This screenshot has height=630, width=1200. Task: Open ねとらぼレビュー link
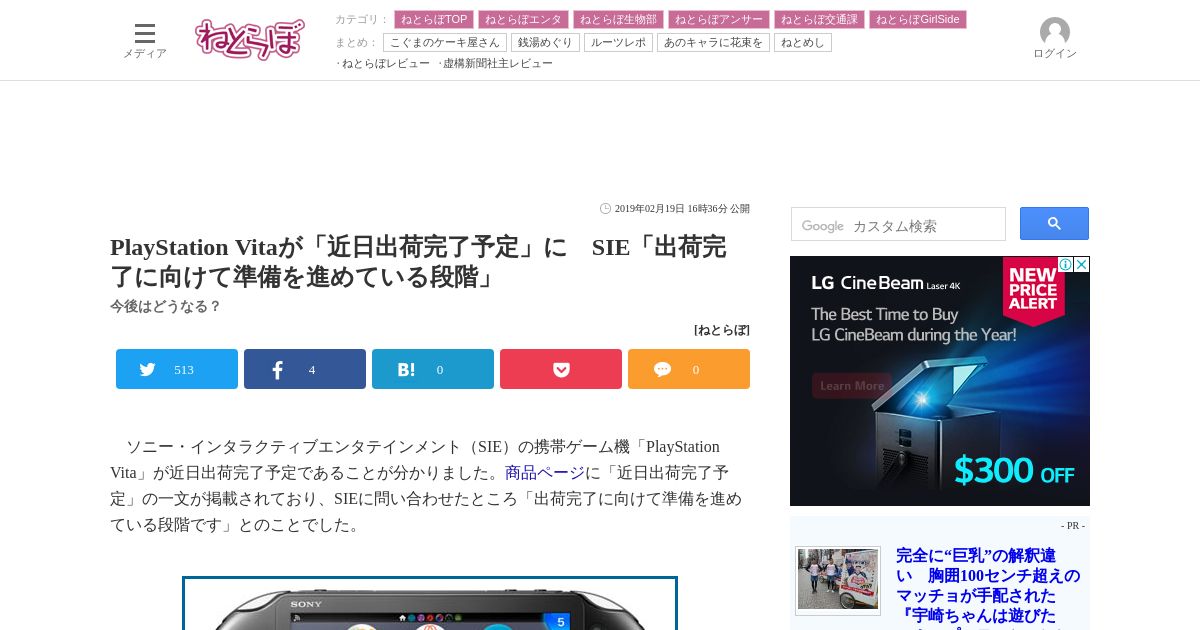(386, 63)
